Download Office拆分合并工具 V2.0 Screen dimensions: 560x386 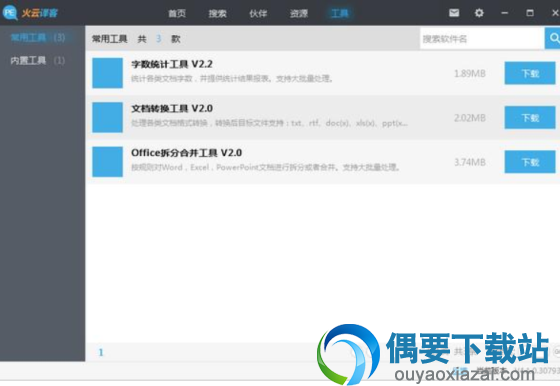[530, 162]
